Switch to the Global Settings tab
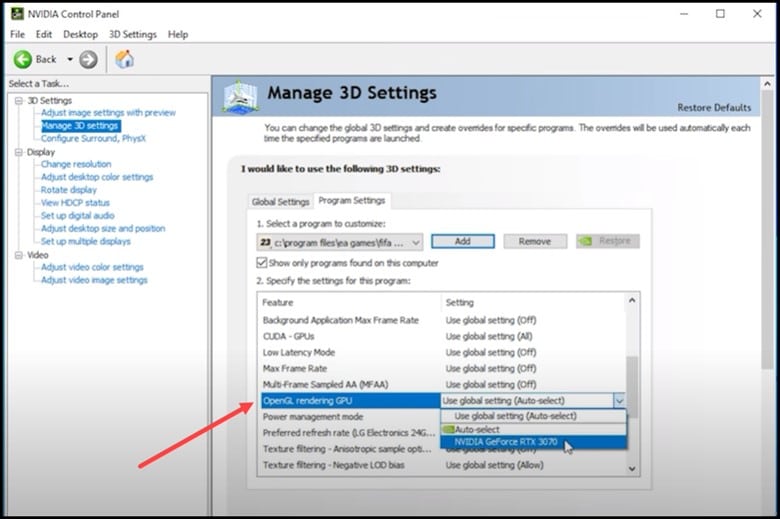The width and height of the screenshot is (780, 519). coord(280,201)
